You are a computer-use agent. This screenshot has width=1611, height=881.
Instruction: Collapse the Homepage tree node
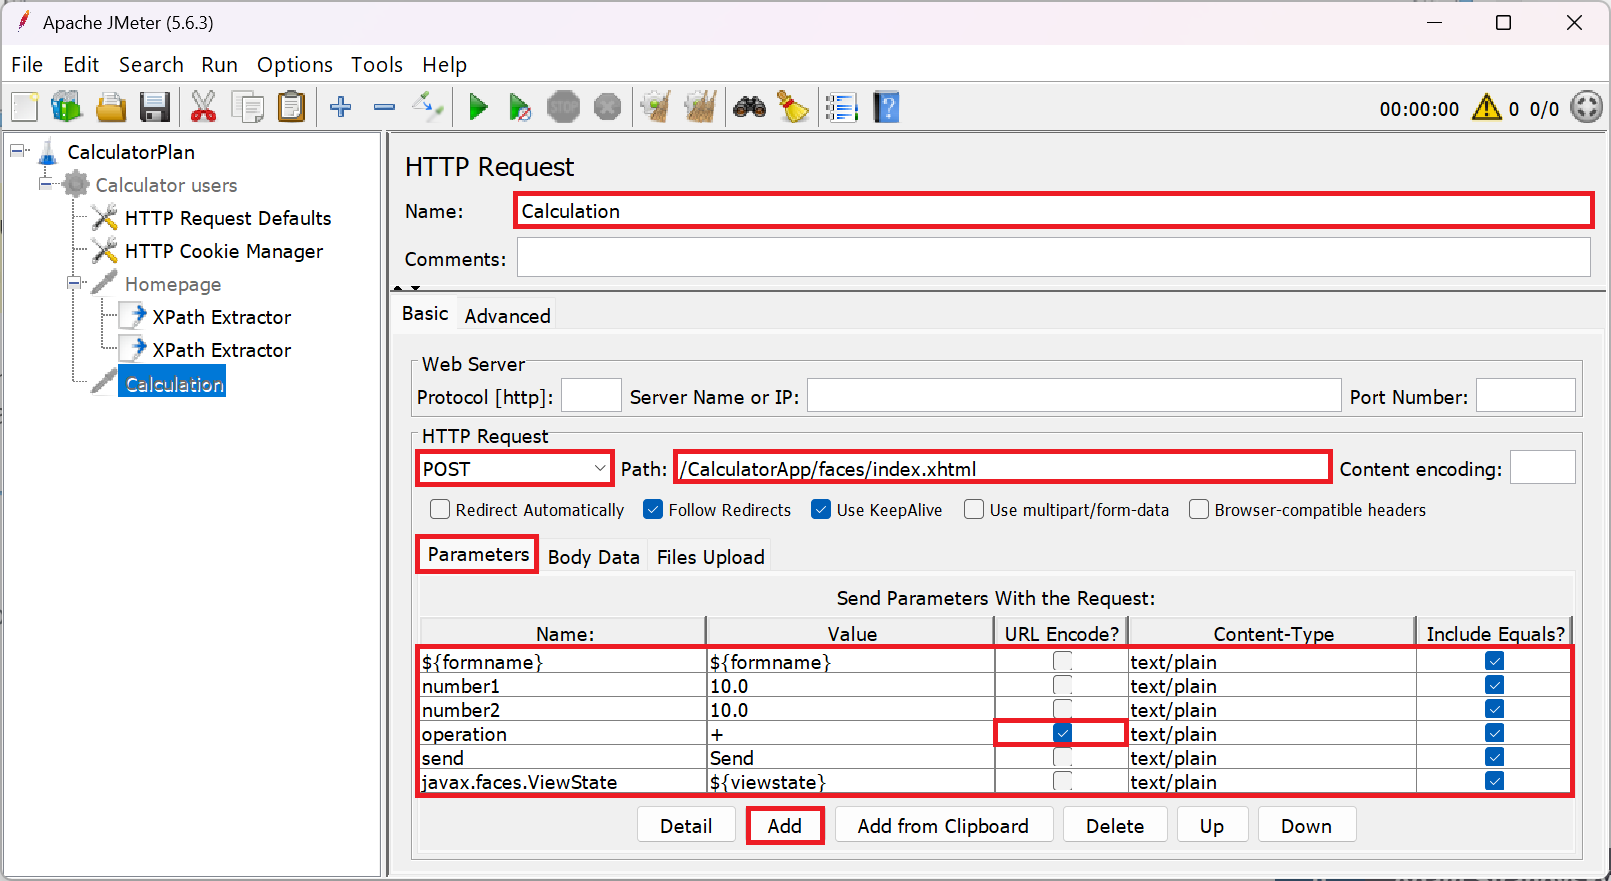coord(74,284)
